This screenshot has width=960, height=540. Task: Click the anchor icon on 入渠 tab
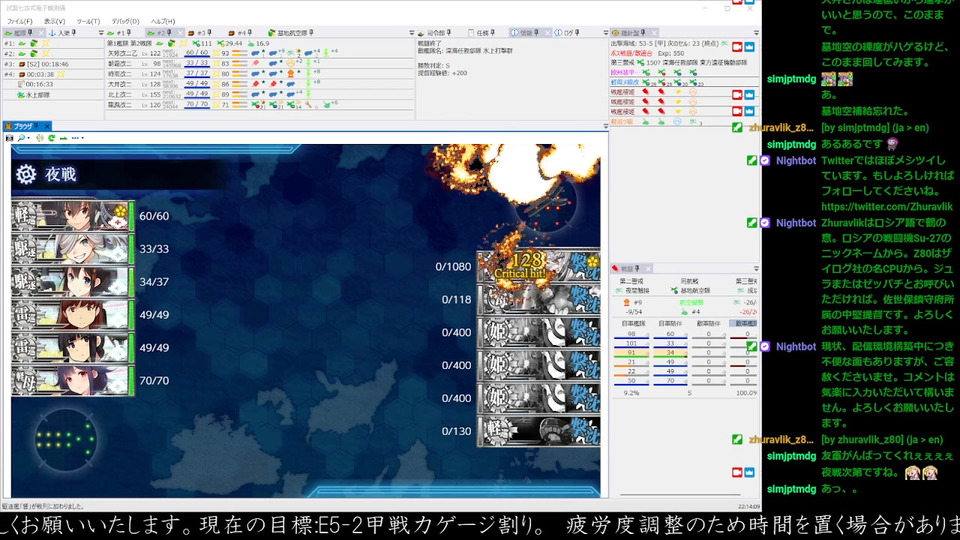[x=52, y=32]
